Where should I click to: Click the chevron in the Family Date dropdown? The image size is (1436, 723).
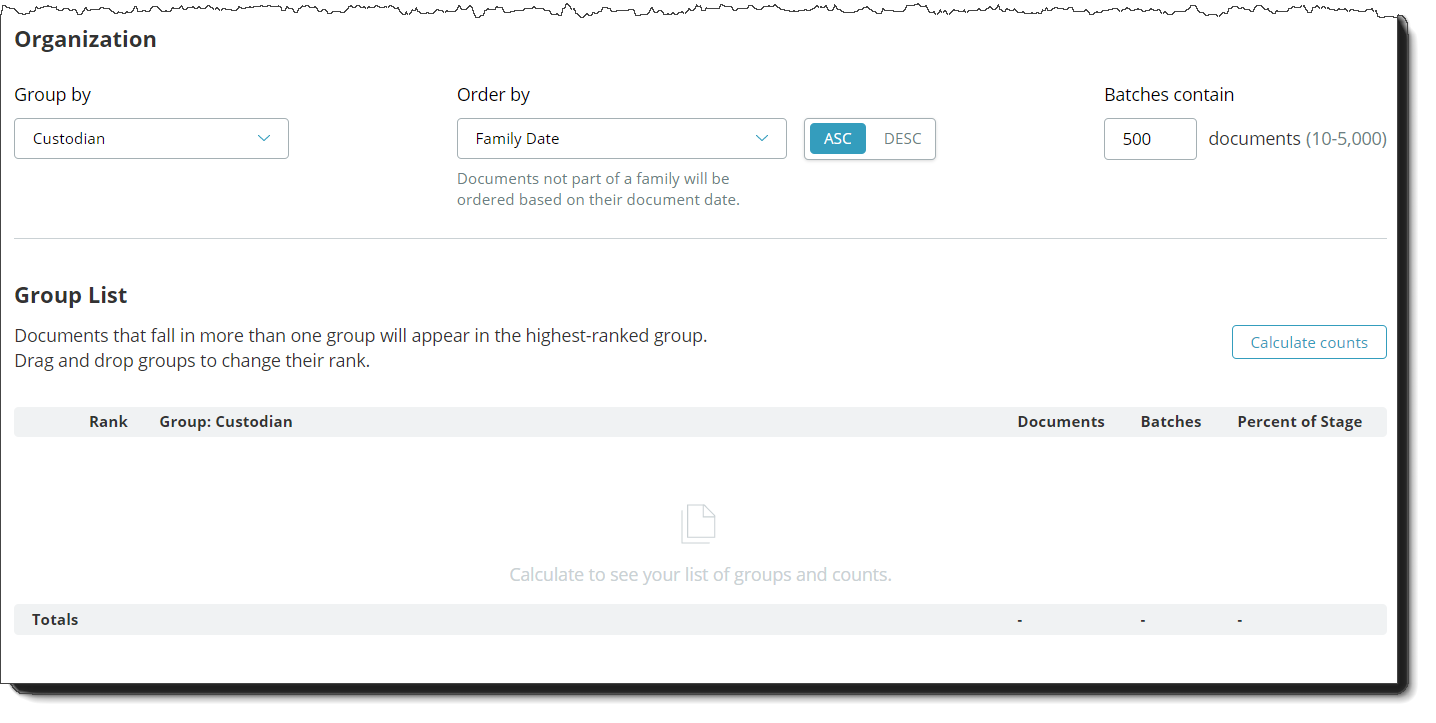tap(762, 138)
